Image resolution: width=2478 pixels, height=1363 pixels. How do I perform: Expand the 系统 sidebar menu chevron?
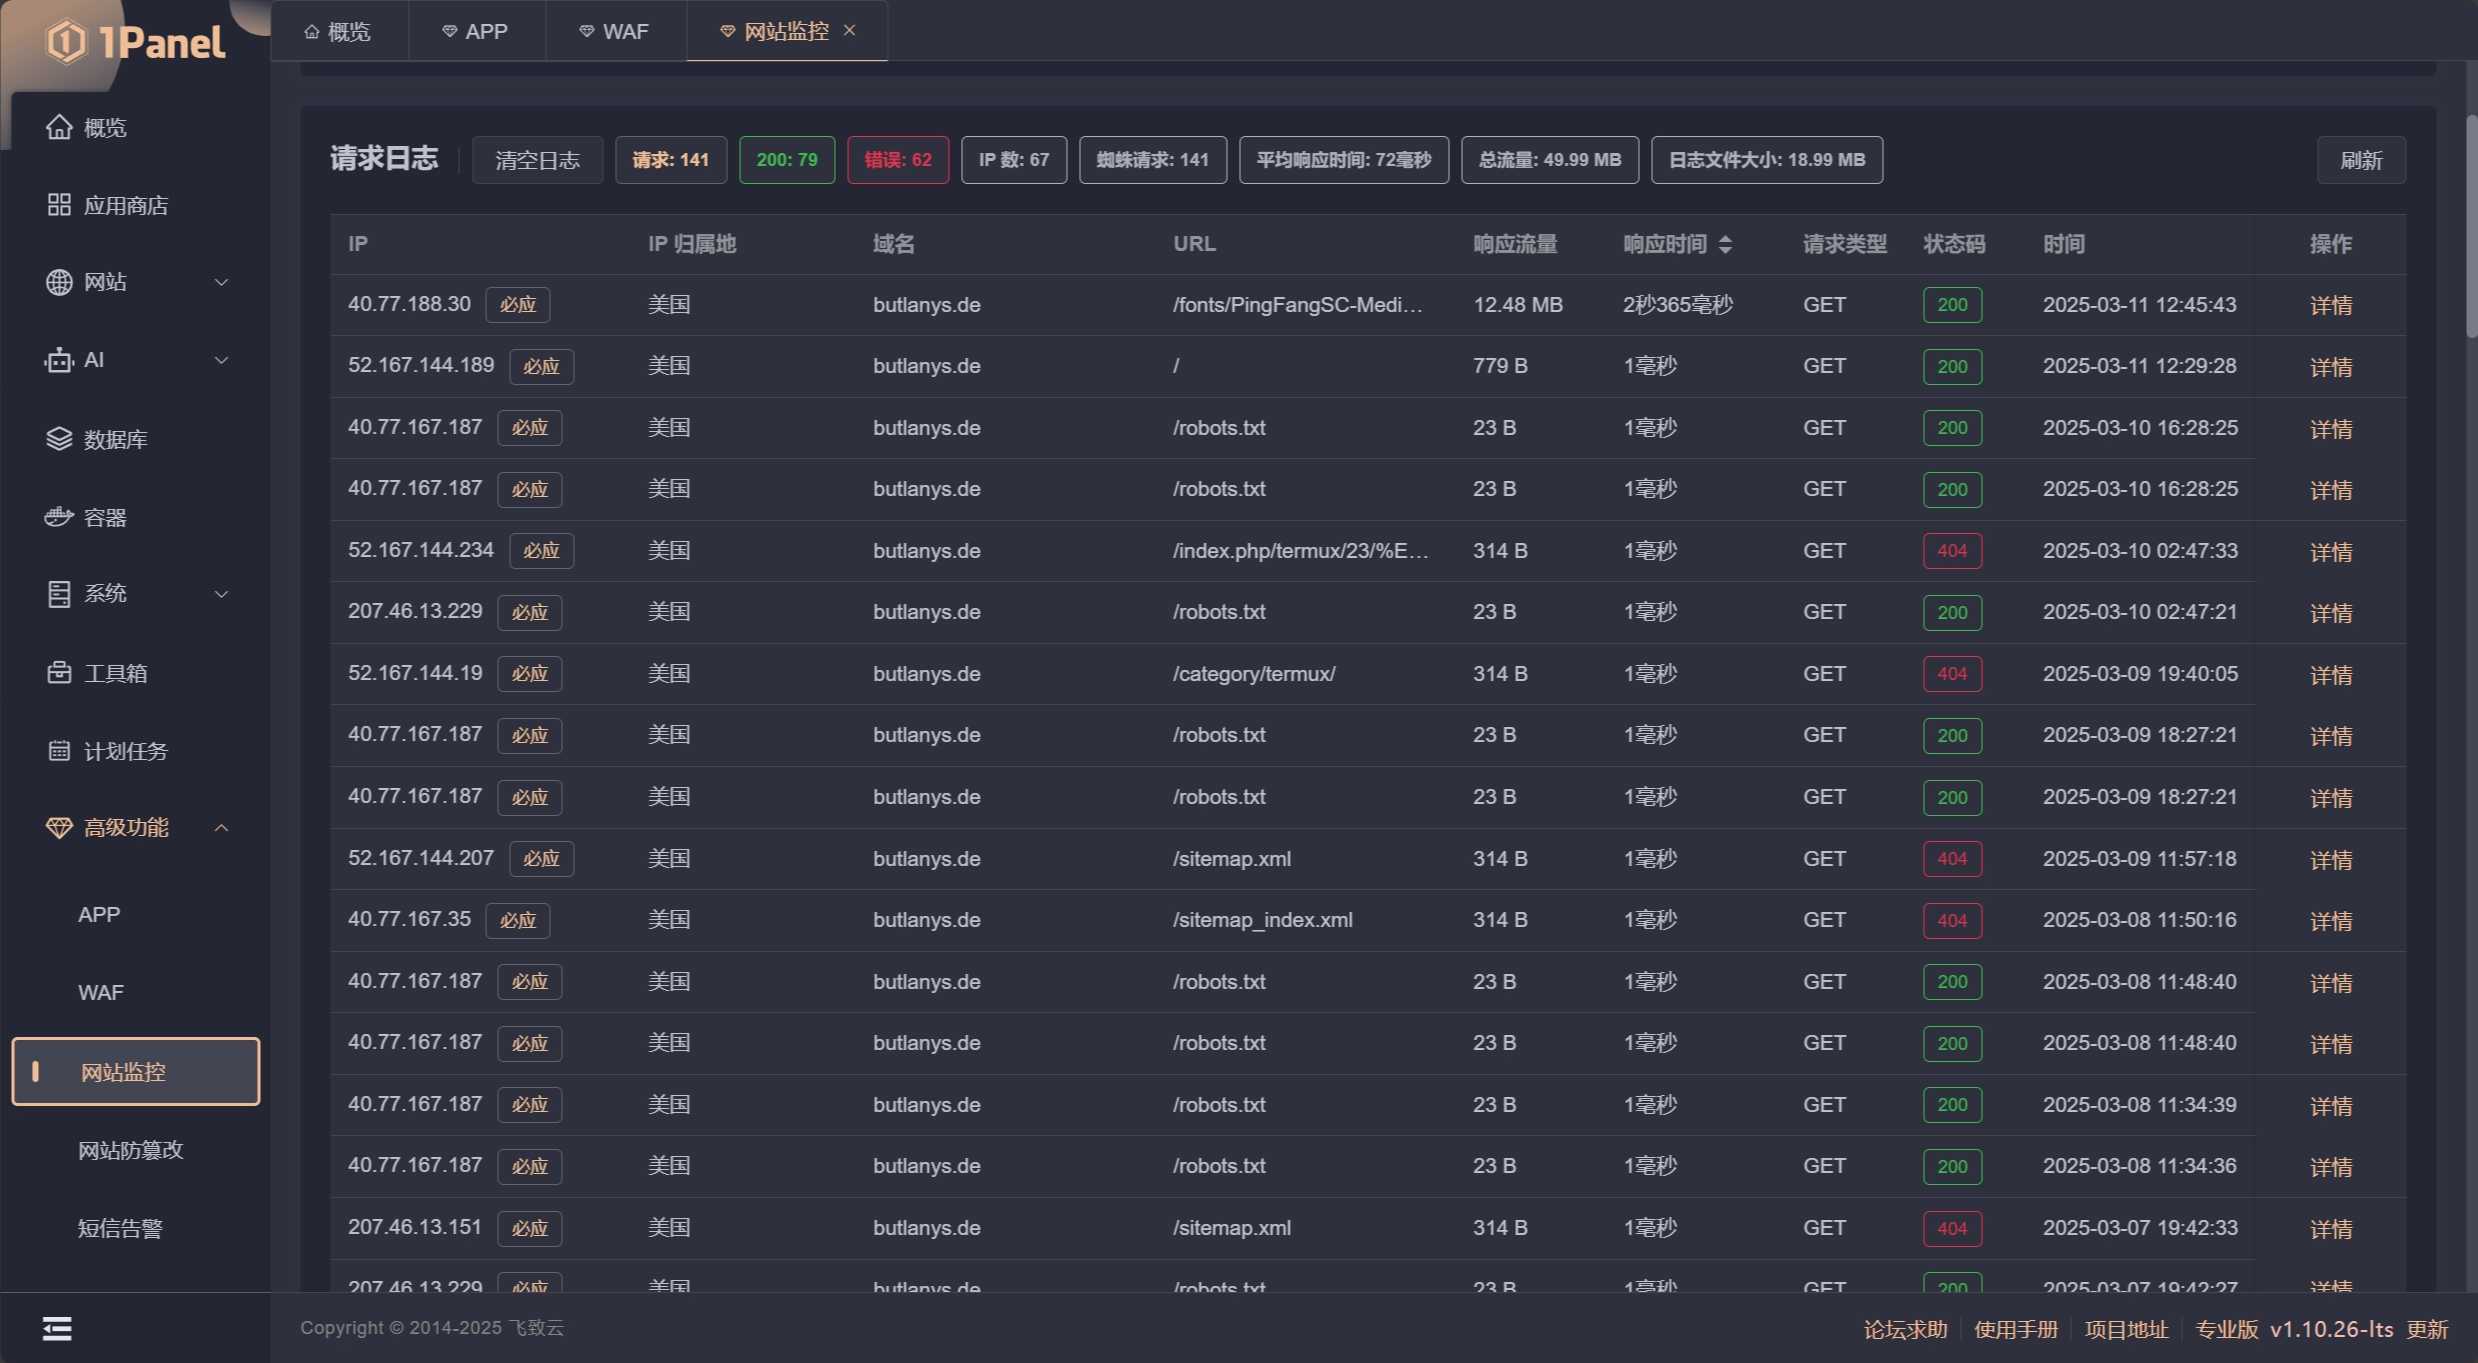[x=222, y=594]
